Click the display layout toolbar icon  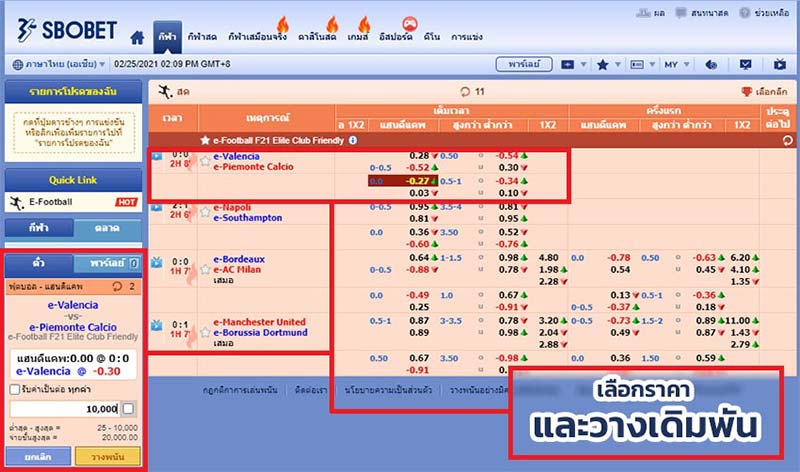[x=568, y=64]
